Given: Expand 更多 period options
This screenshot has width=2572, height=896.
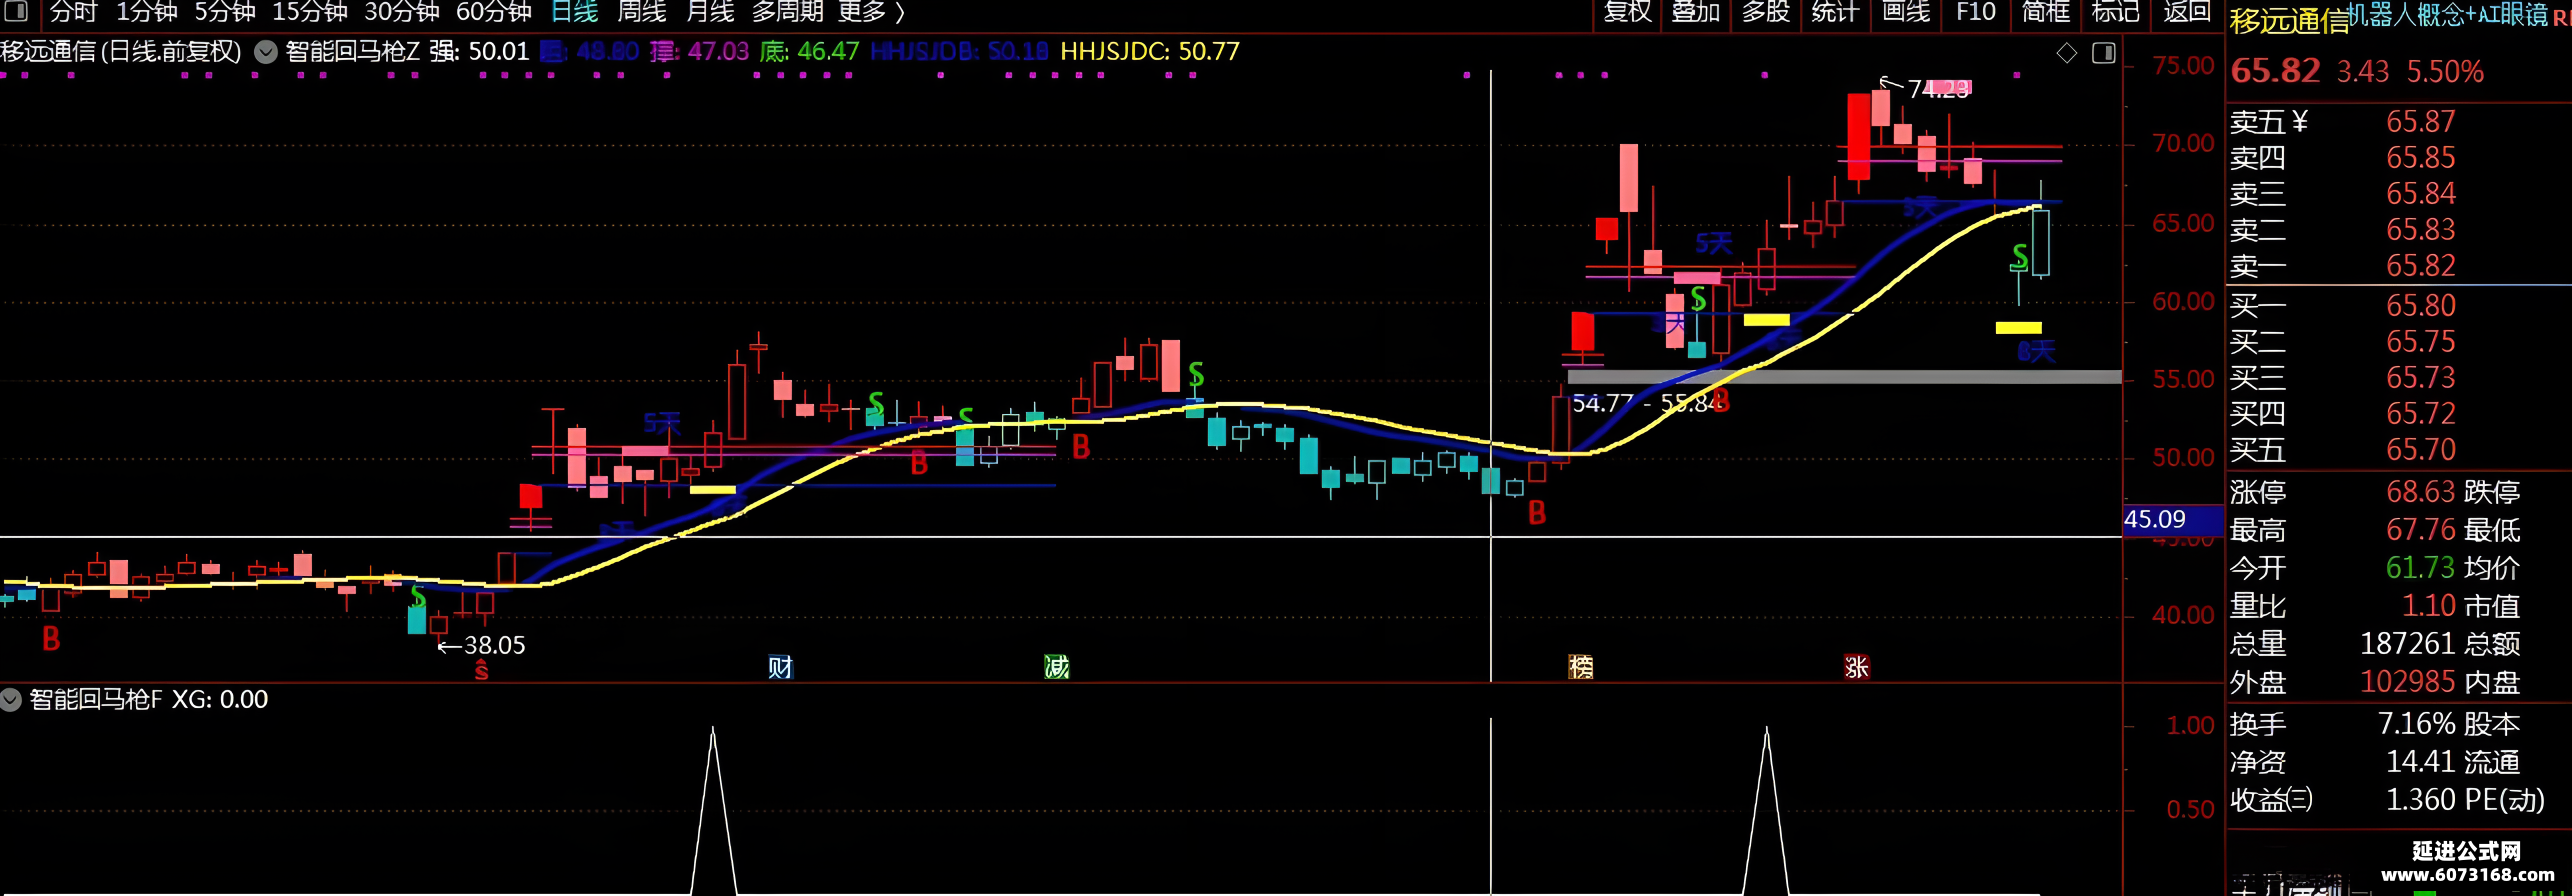Looking at the screenshot, I should (871, 12).
